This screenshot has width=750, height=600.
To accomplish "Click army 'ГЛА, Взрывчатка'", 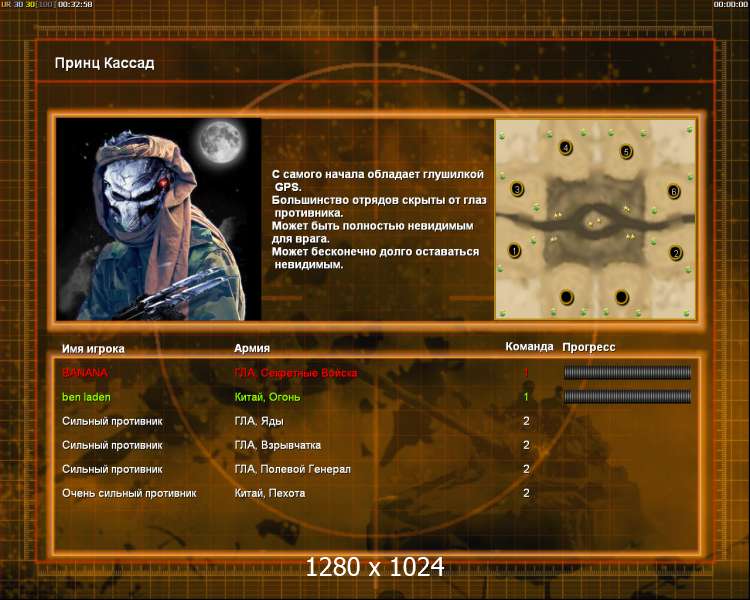I will [277, 445].
